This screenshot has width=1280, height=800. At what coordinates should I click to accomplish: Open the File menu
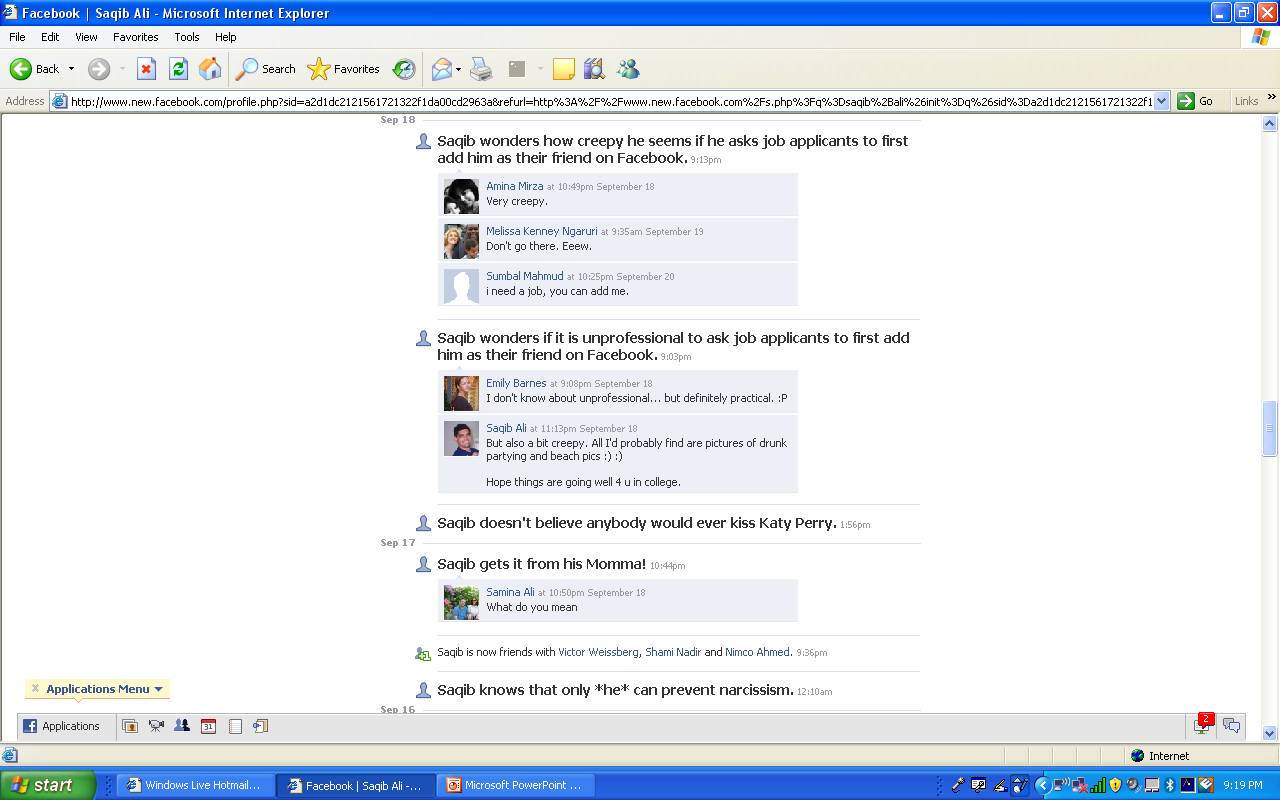point(17,37)
